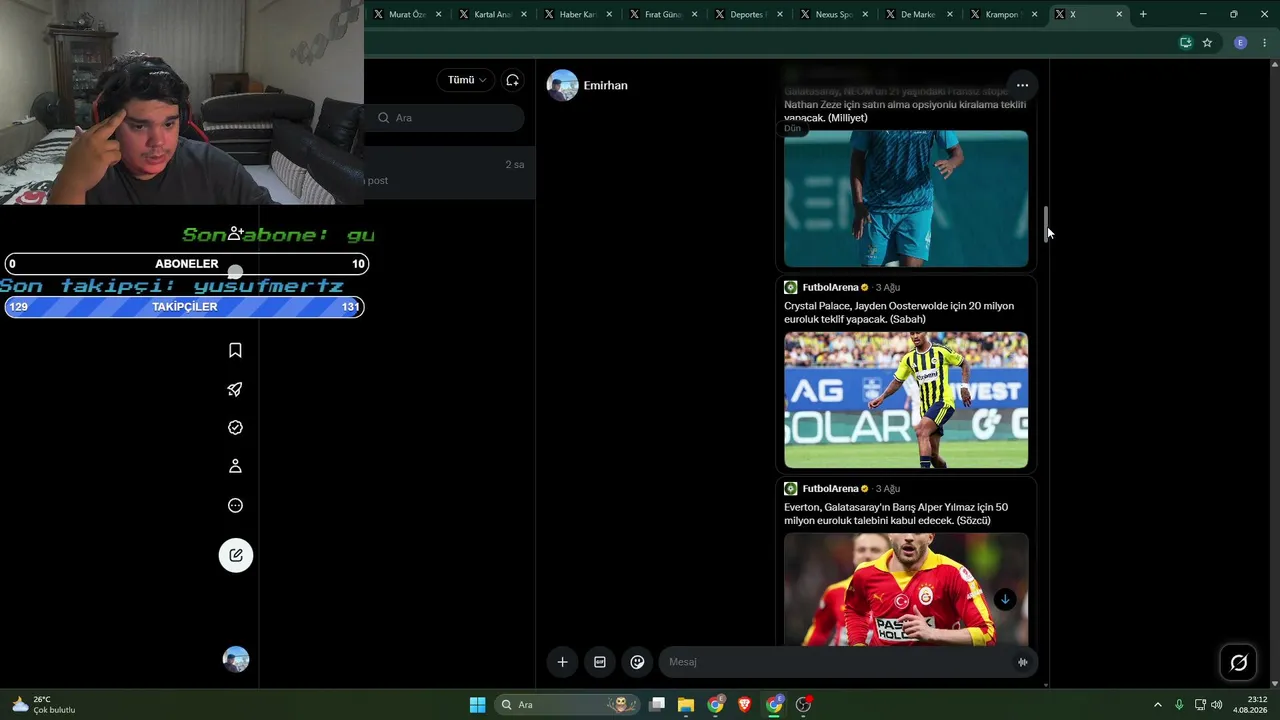Show hidden system tray icons
This screenshot has height=720, width=1280.
[x=1158, y=704]
